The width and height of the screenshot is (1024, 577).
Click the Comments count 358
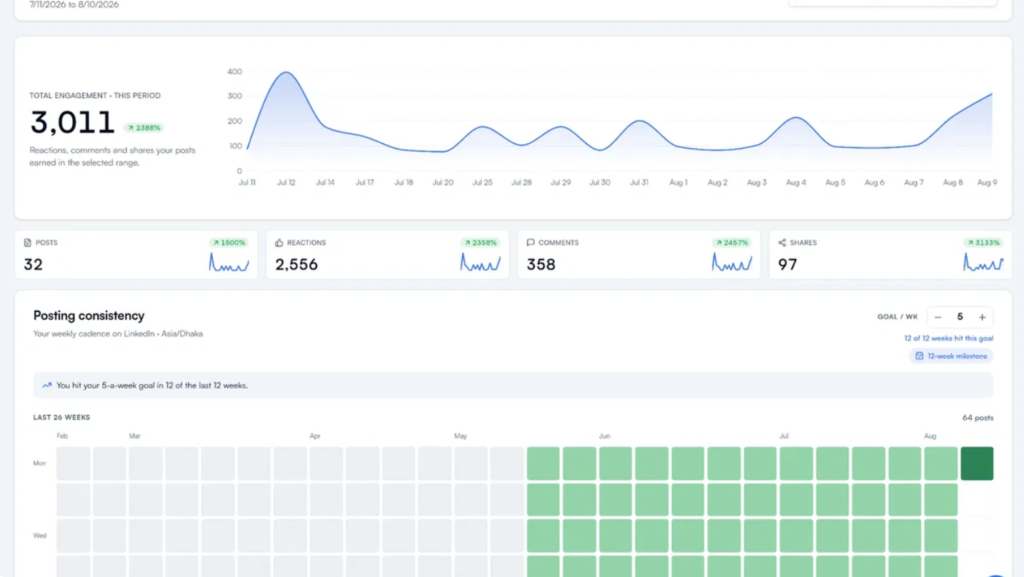point(541,264)
